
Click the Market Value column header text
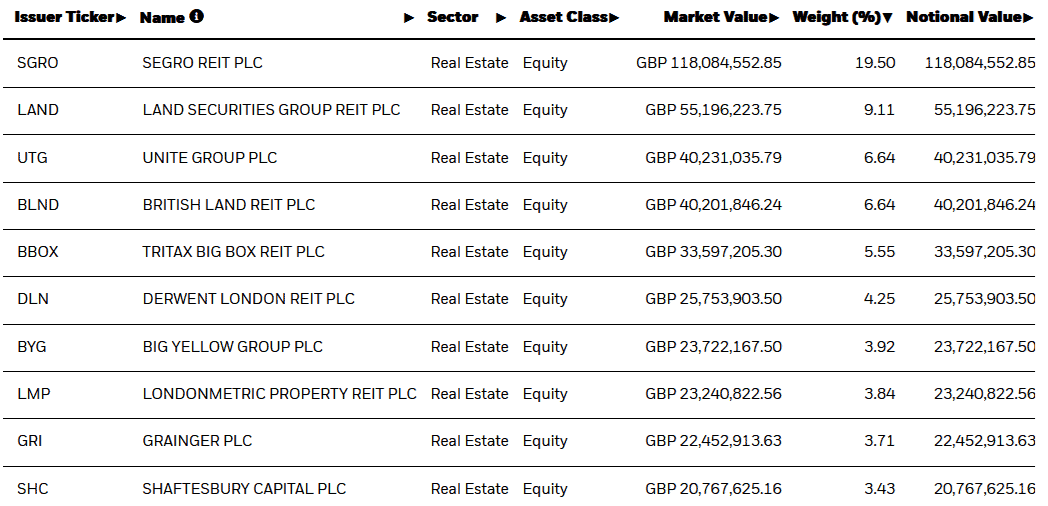(x=715, y=18)
